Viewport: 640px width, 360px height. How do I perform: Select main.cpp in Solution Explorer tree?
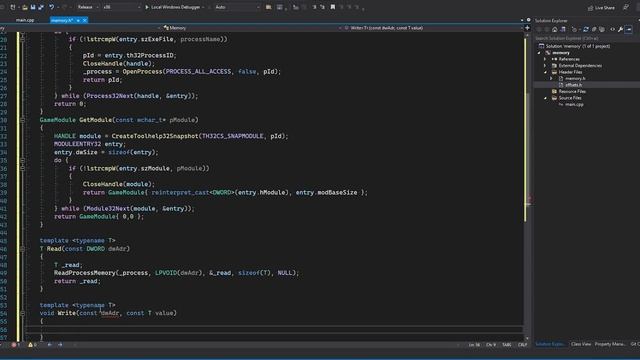coord(574,104)
